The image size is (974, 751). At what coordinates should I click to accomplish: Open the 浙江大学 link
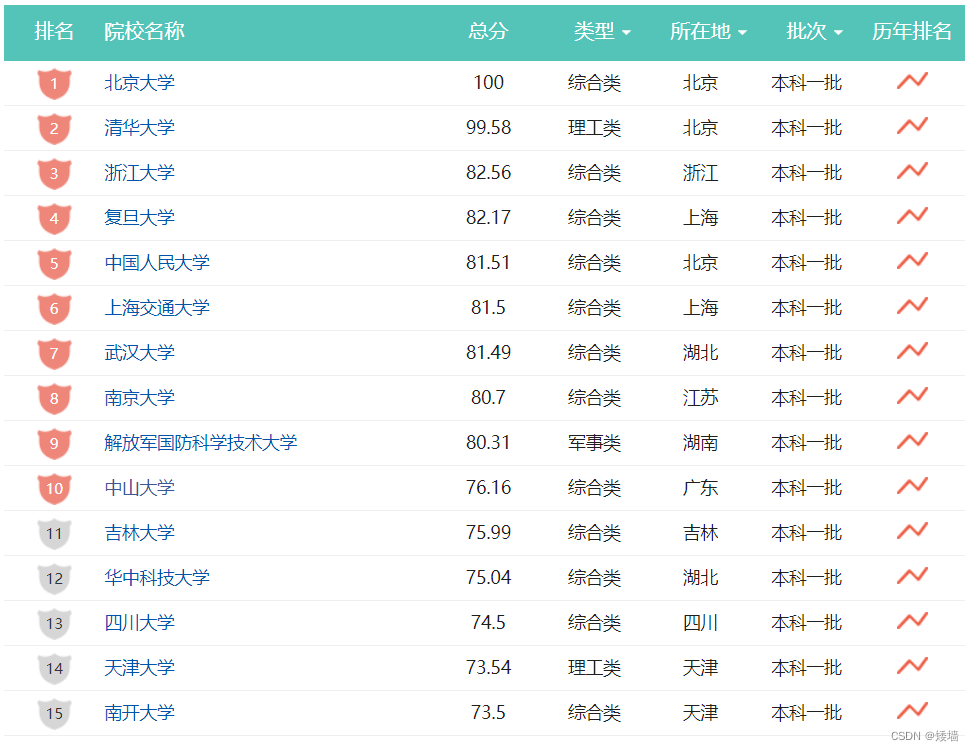tap(140, 173)
